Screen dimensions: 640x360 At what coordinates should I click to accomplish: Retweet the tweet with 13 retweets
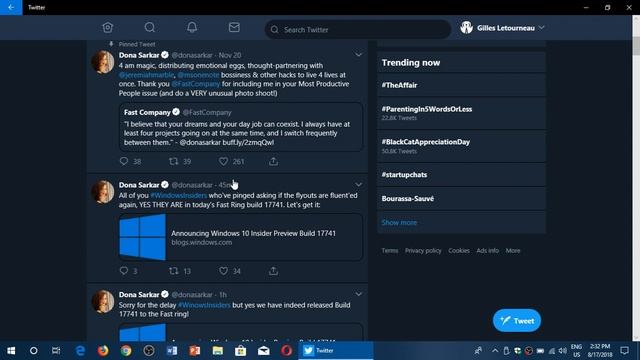point(173,271)
